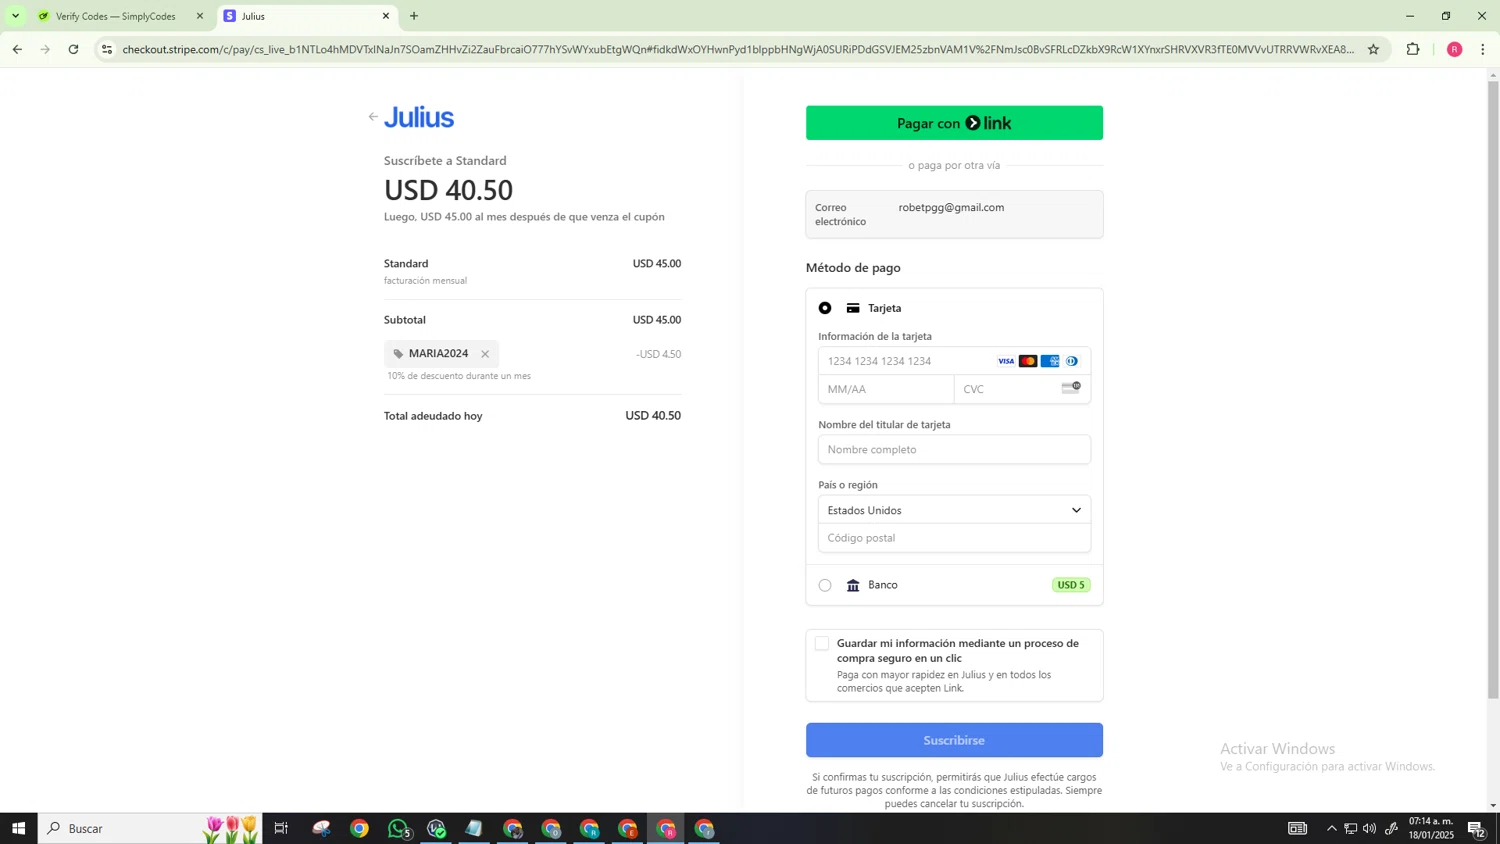Screen dimensions: 1500x844
Task: Click the coupon tag icon beside MARIA2024
Action: [x=398, y=354]
